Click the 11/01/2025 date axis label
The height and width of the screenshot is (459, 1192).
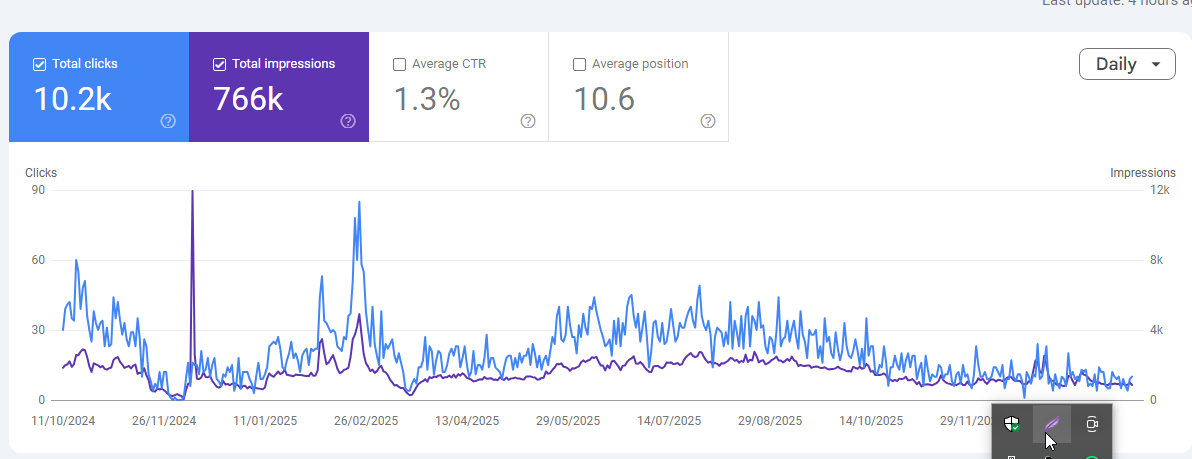tap(265, 420)
